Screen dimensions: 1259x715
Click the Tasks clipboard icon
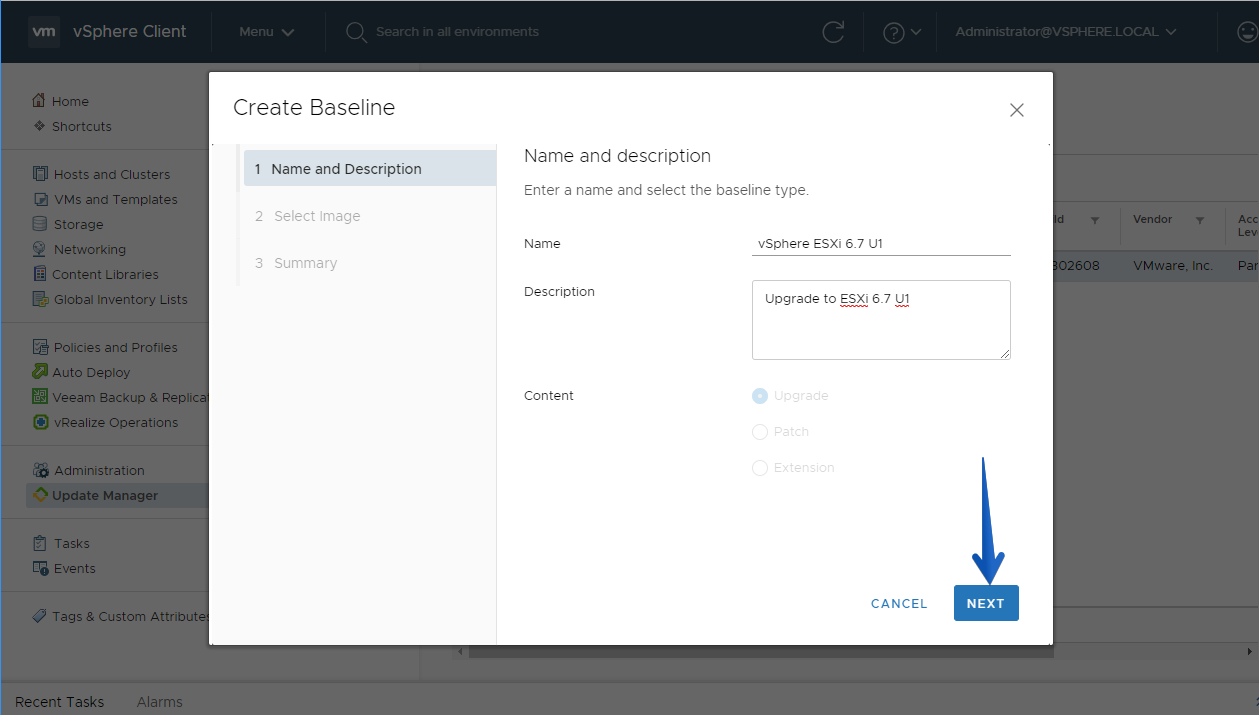(40, 543)
